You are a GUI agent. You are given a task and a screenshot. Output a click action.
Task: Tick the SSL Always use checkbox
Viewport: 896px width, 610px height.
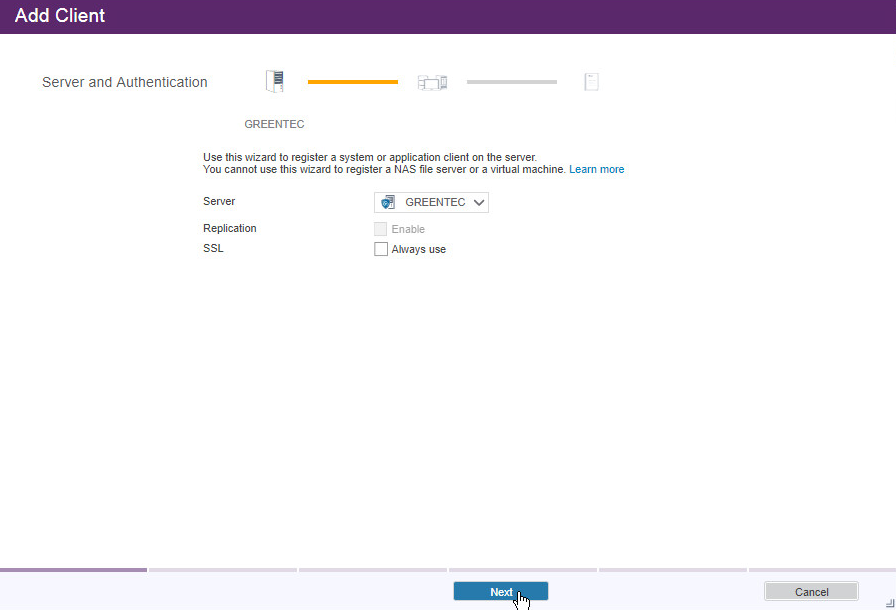pyautogui.click(x=381, y=249)
